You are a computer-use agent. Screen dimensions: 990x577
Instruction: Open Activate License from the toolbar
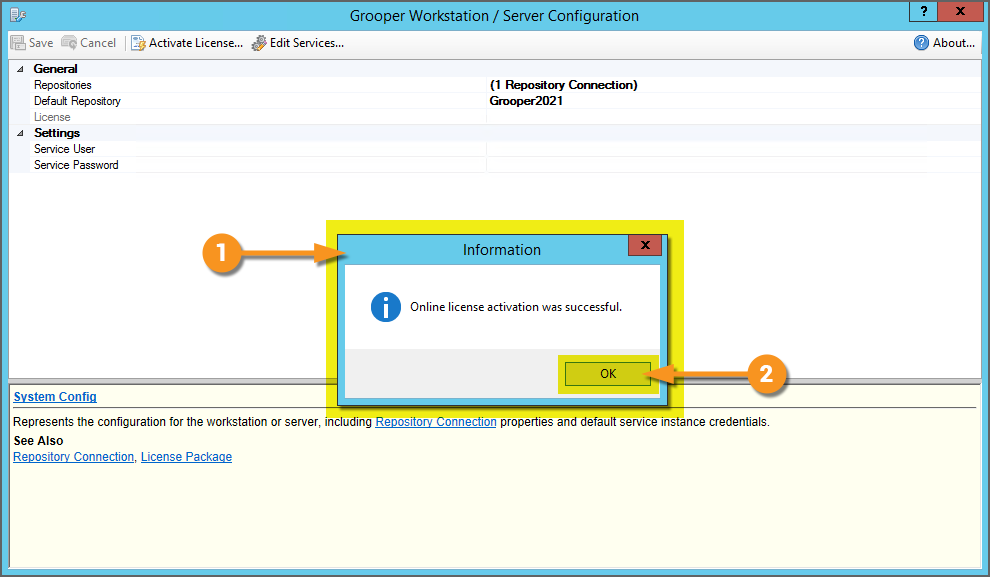(187, 43)
